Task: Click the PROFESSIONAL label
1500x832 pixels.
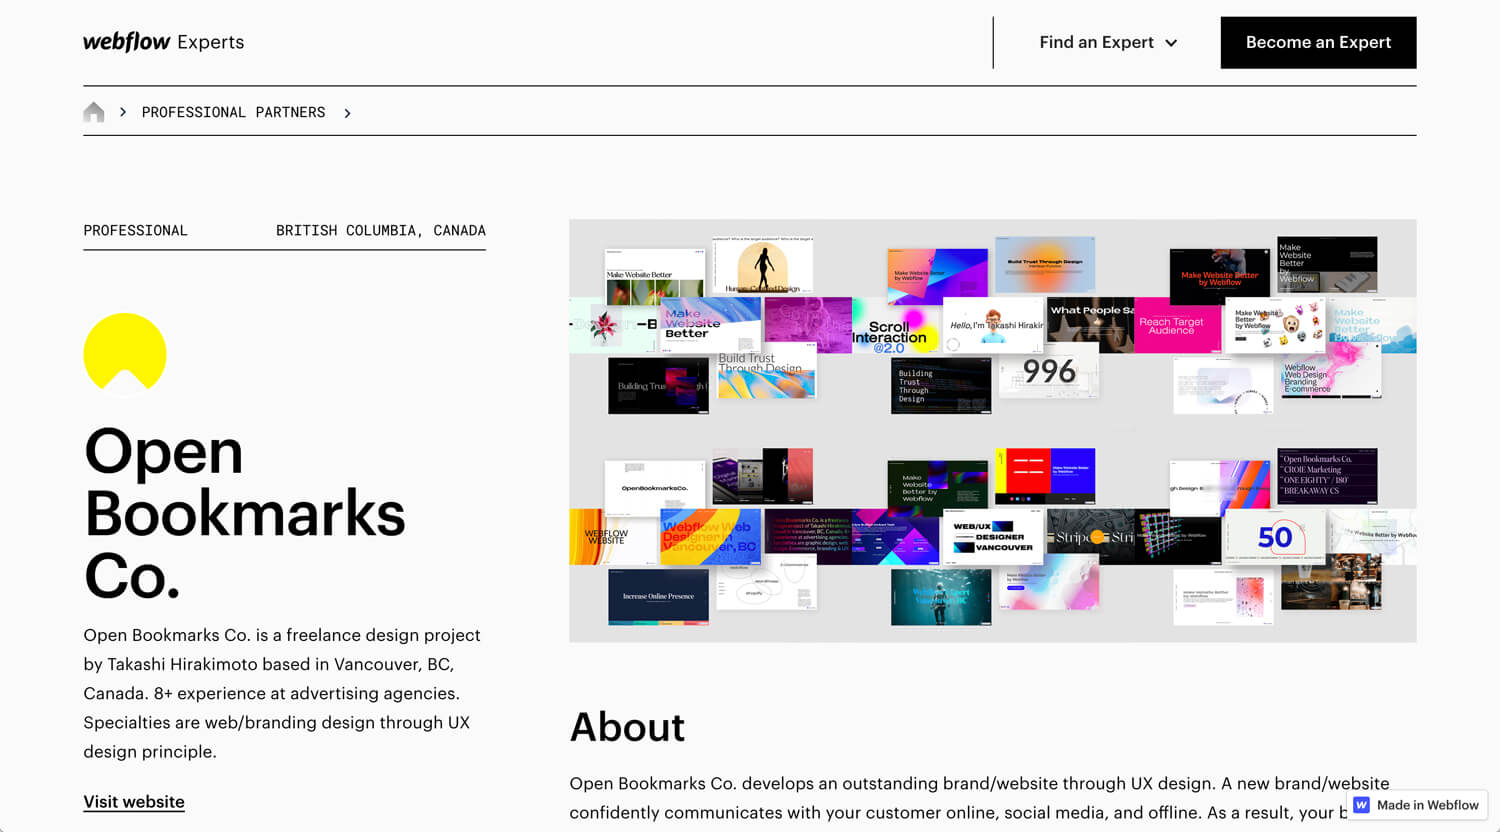Action: click(x=136, y=230)
